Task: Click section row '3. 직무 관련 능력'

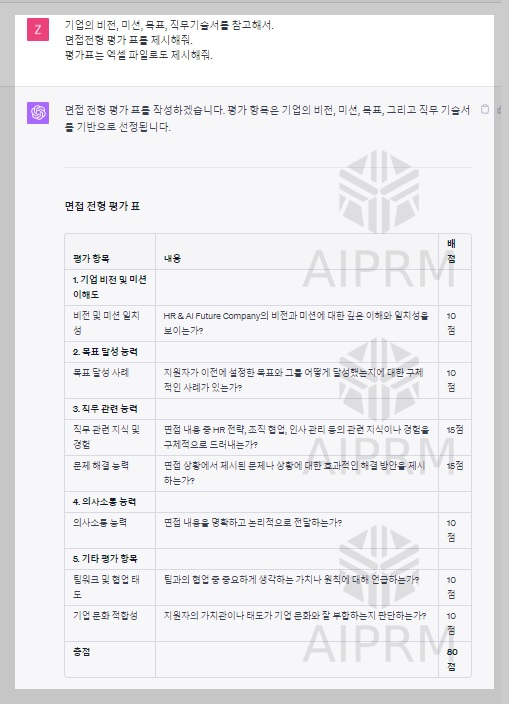Action: tap(105, 409)
